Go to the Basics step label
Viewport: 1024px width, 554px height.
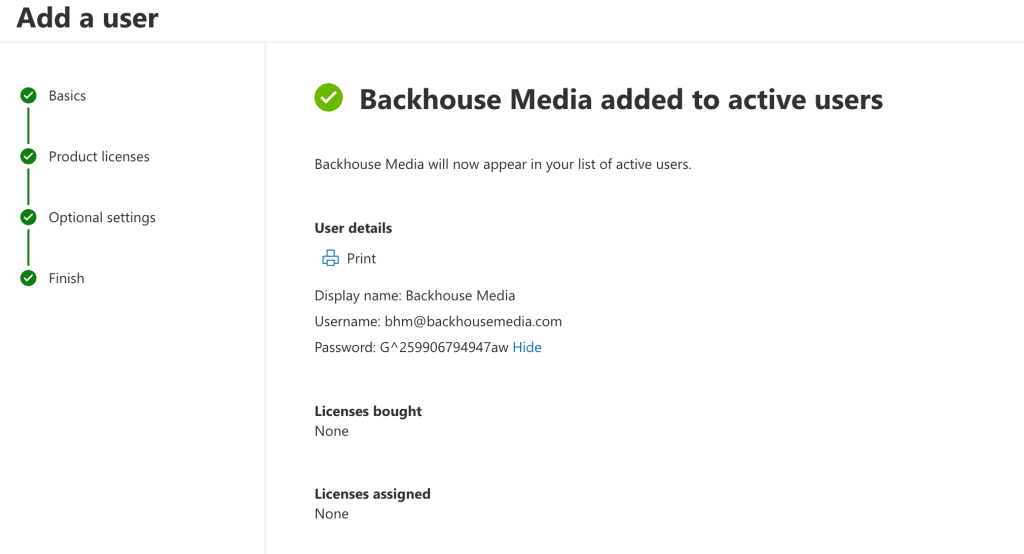click(67, 96)
